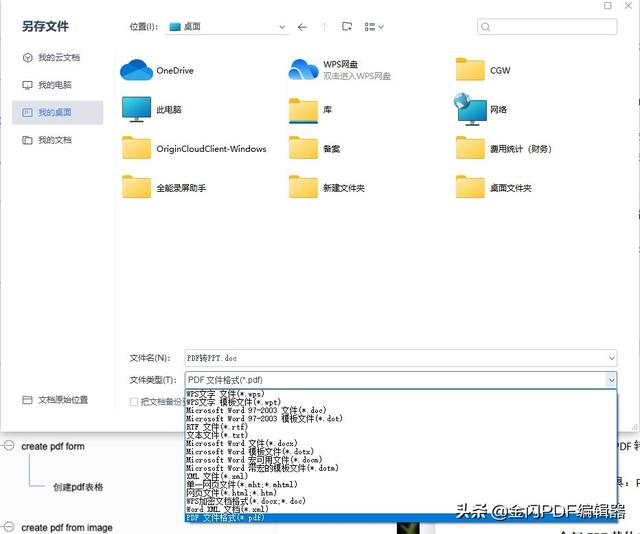Select 创建pdf表格 node in background
Screen dimensions: 640x534
[x=78, y=487]
